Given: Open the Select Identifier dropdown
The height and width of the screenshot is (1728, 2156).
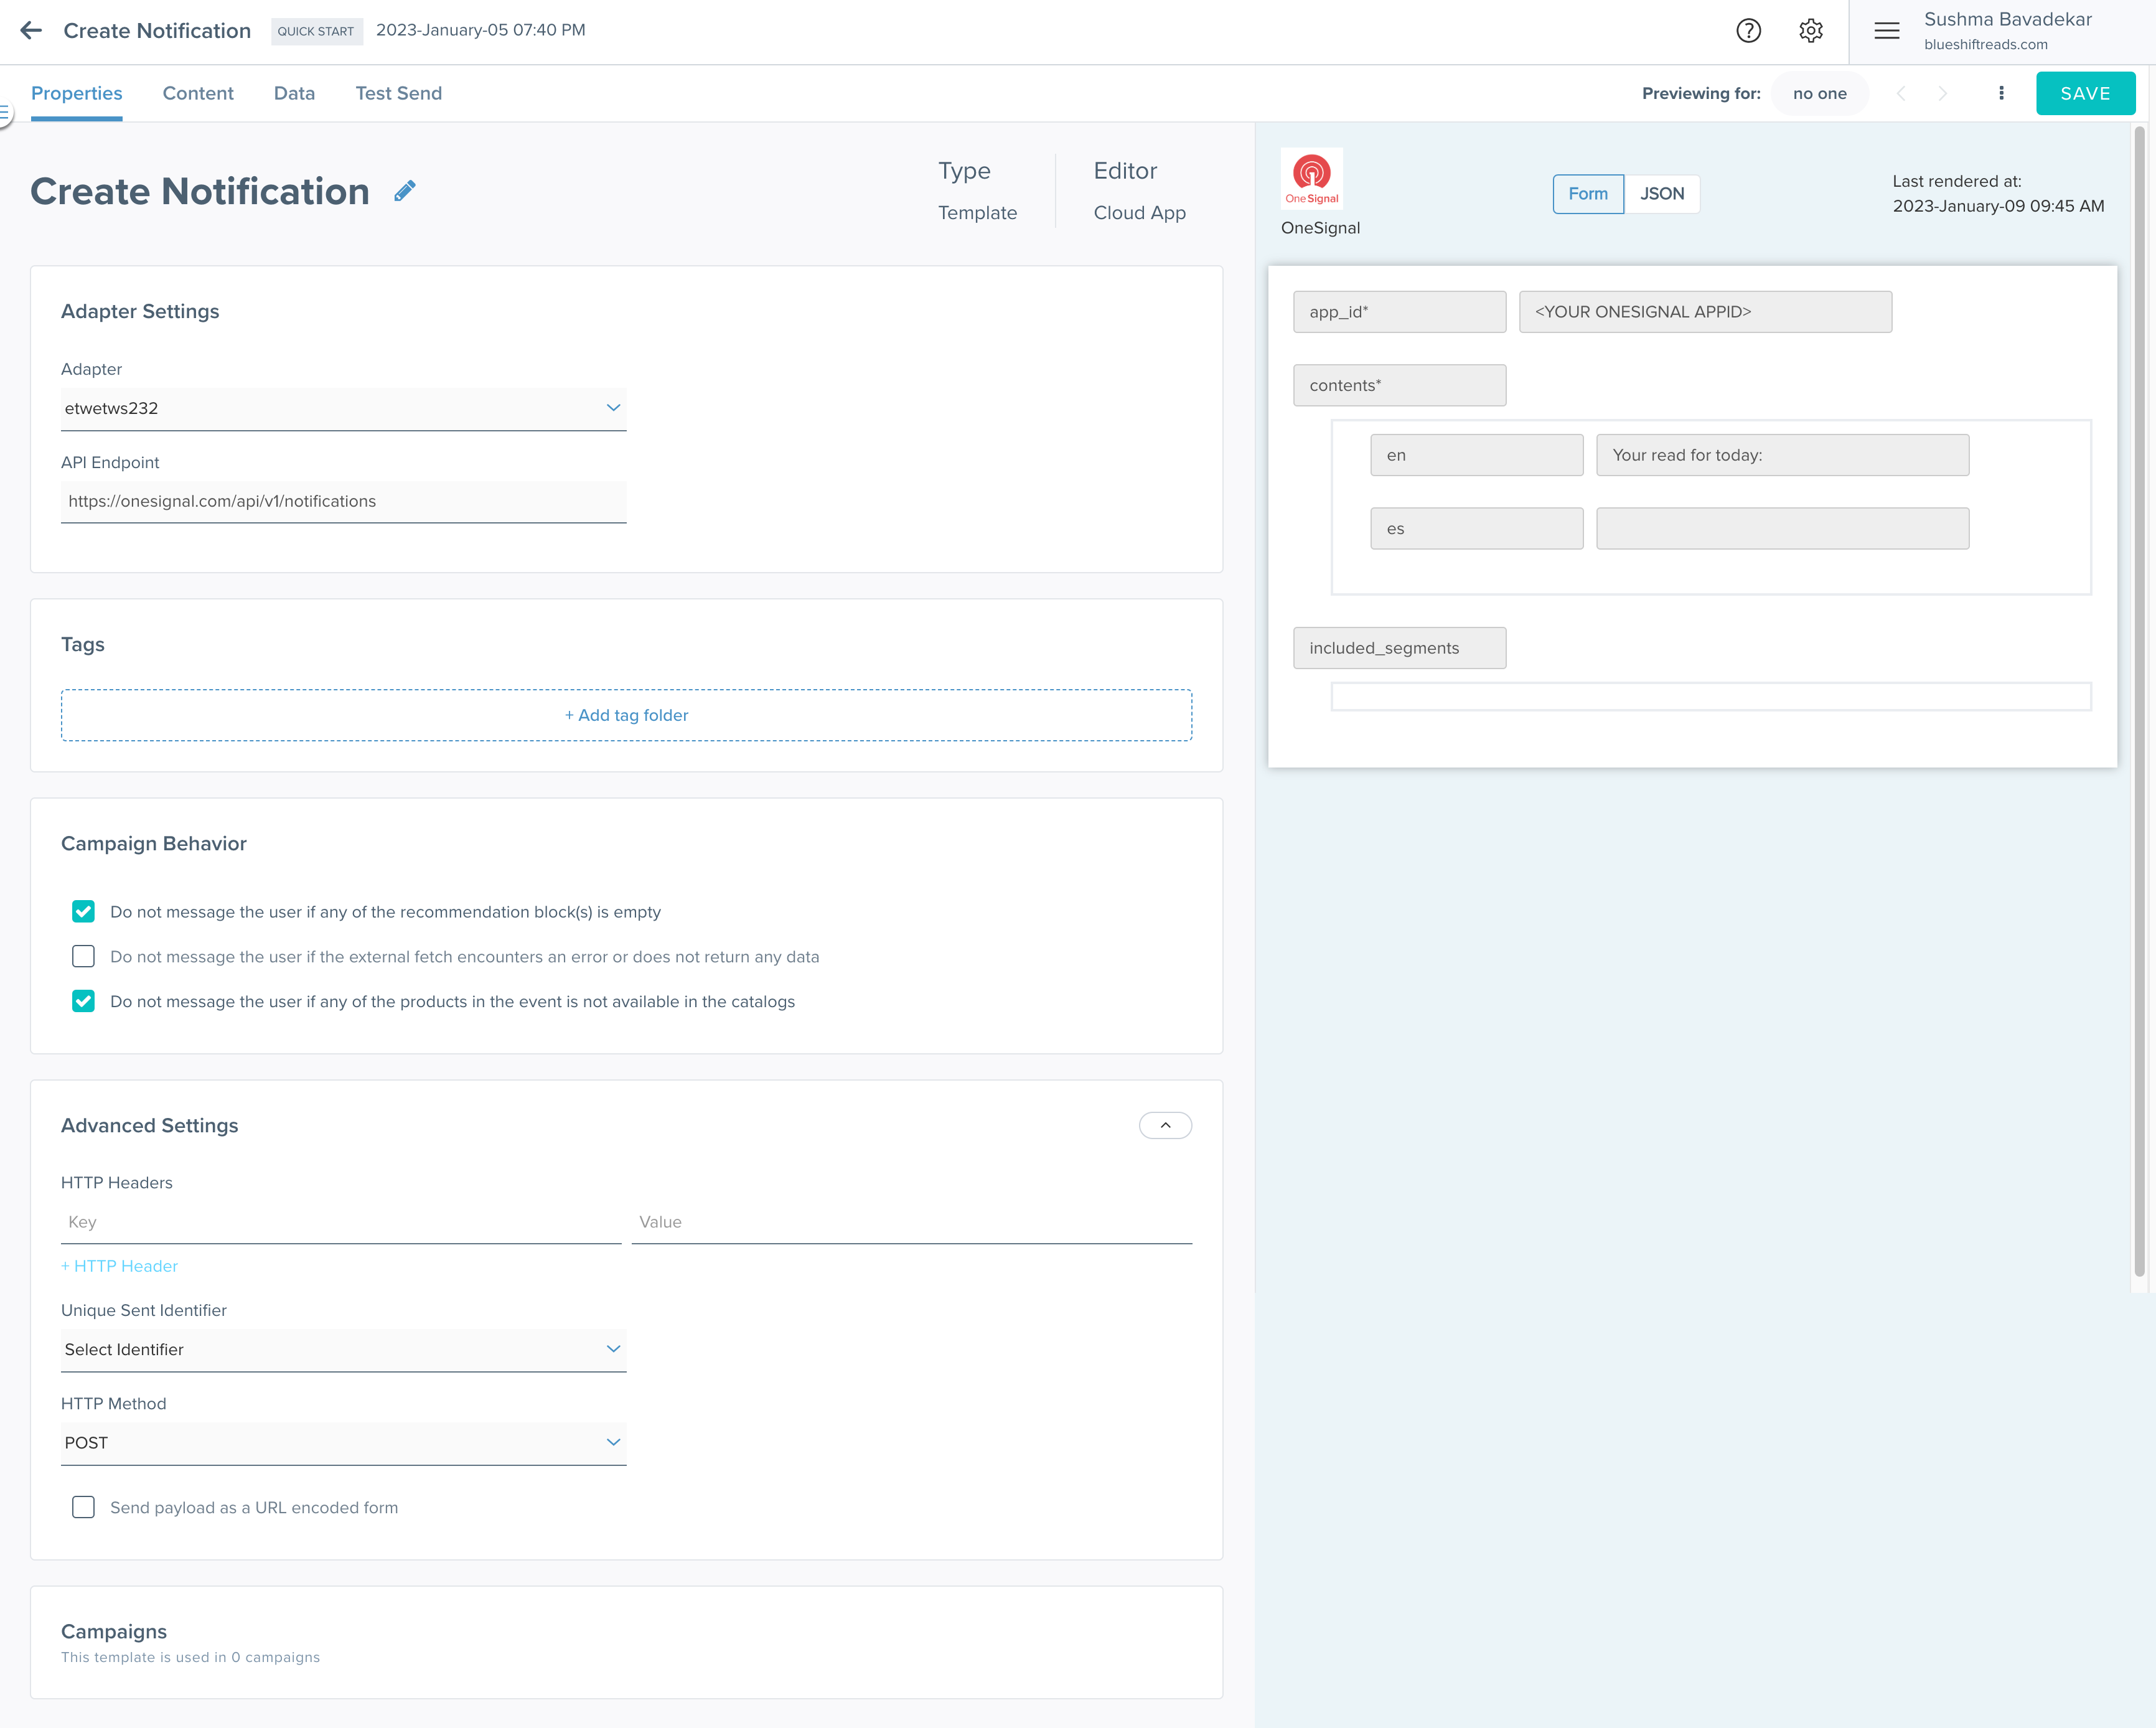Looking at the screenshot, I should click(x=344, y=1349).
